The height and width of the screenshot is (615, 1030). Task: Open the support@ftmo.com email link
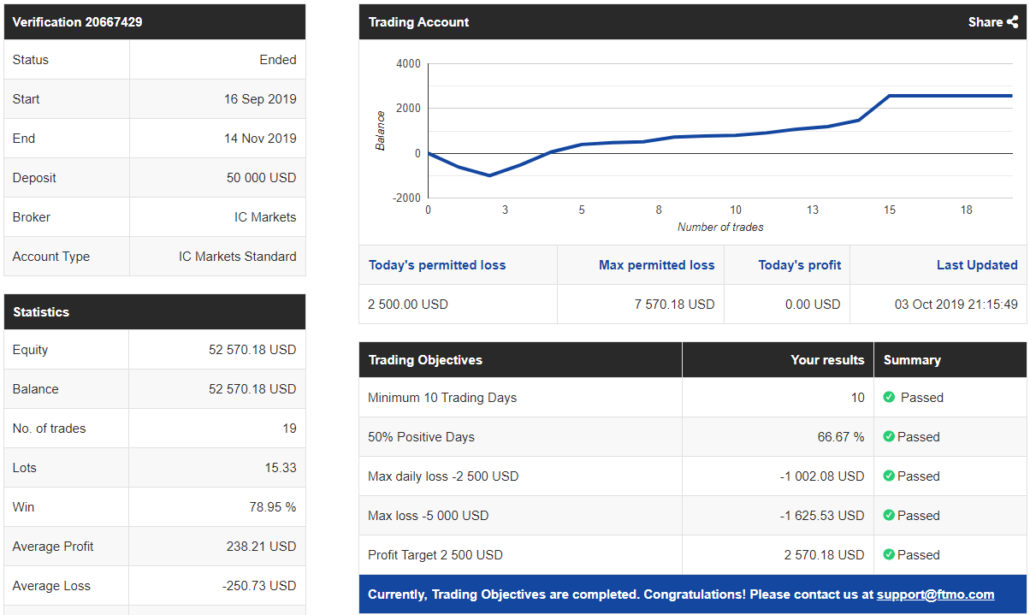pyautogui.click(x=935, y=595)
